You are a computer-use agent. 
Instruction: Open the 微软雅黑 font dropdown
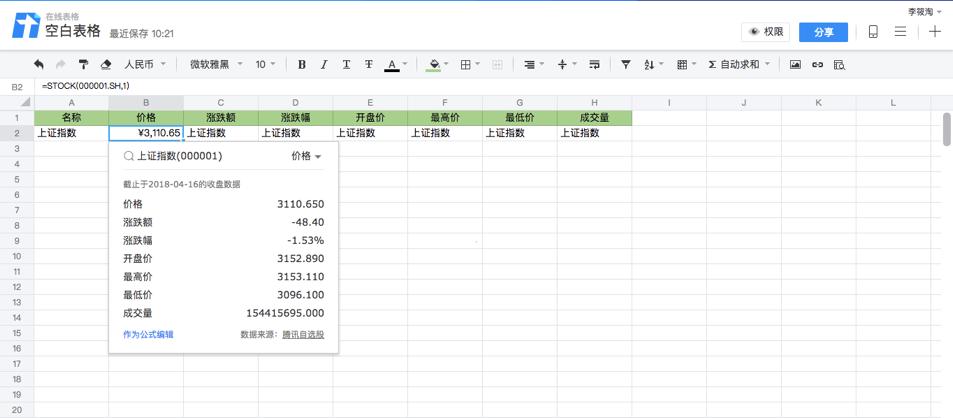click(216, 64)
